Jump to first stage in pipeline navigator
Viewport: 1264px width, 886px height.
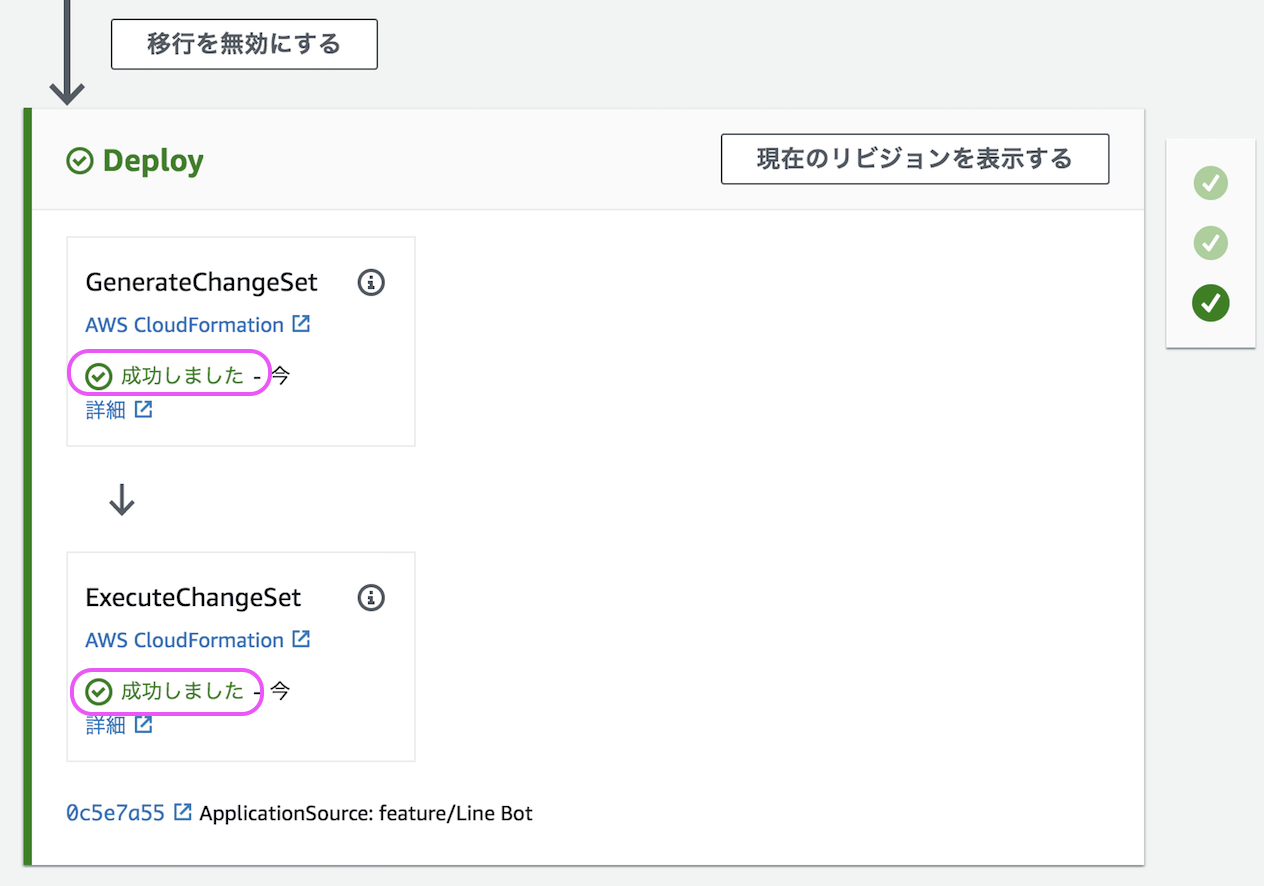(x=1210, y=183)
